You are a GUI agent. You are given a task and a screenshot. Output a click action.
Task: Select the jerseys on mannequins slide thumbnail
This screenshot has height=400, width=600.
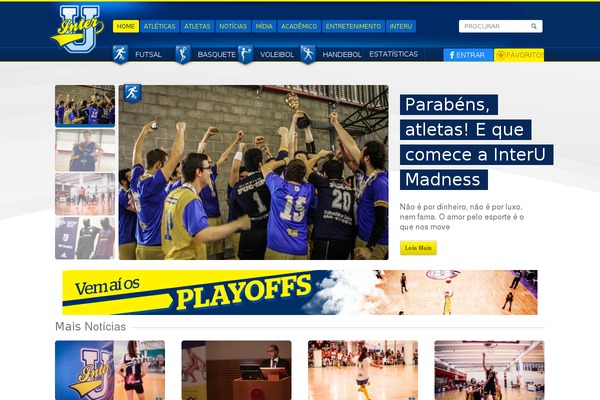(85, 238)
